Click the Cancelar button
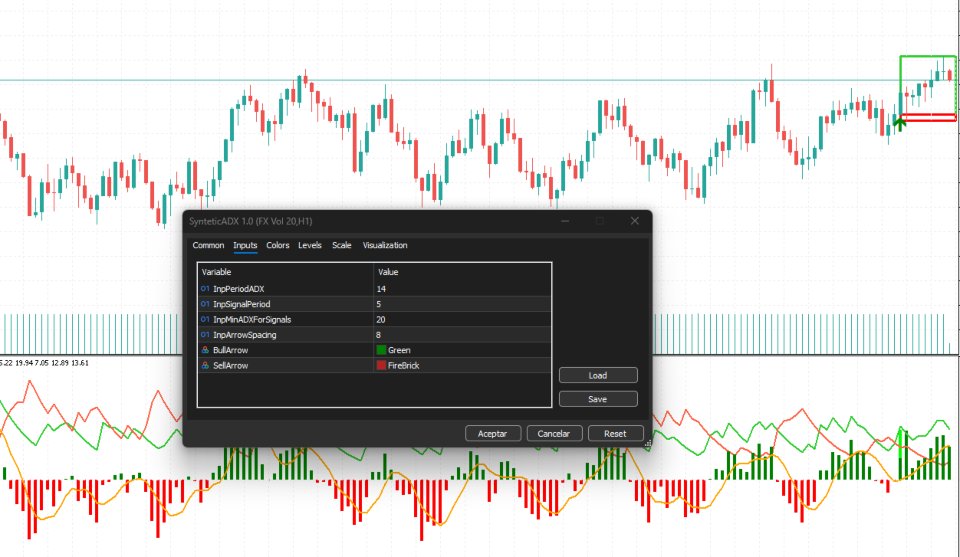Viewport: 960px width, 557px height. (554, 433)
